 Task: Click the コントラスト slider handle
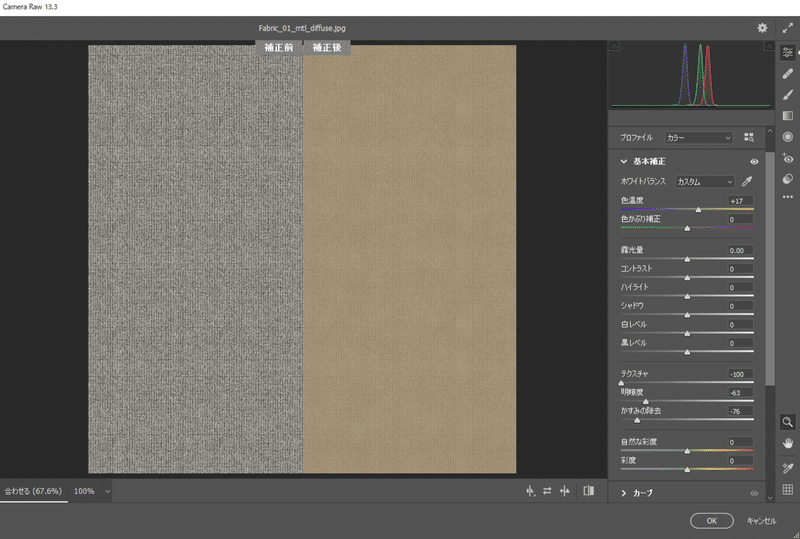[687, 278]
